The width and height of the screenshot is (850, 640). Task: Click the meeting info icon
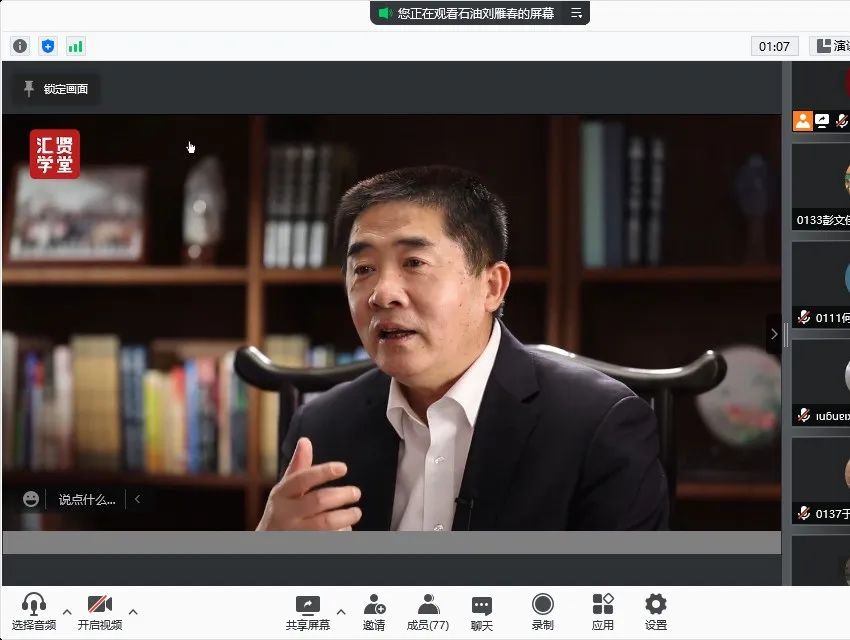(x=20, y=46)
